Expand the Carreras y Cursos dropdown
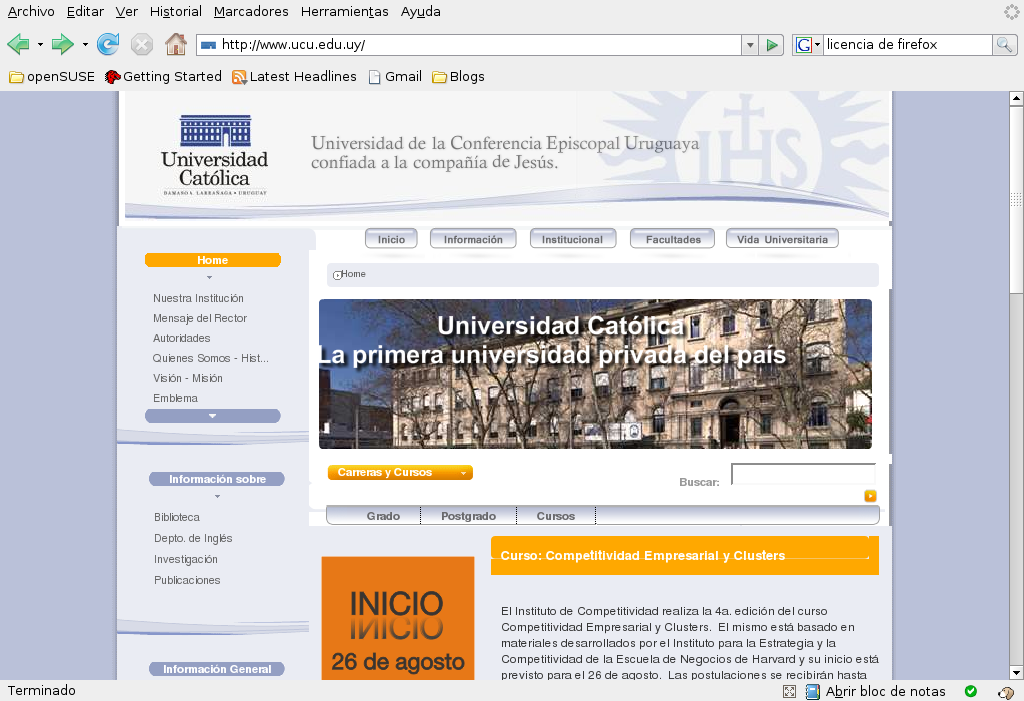Screen dimensions: 1024x701 tap(400, 472)
